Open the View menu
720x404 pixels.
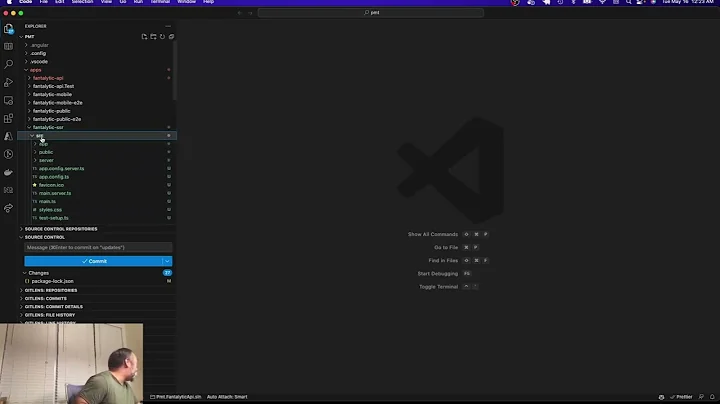coord(106,2)
